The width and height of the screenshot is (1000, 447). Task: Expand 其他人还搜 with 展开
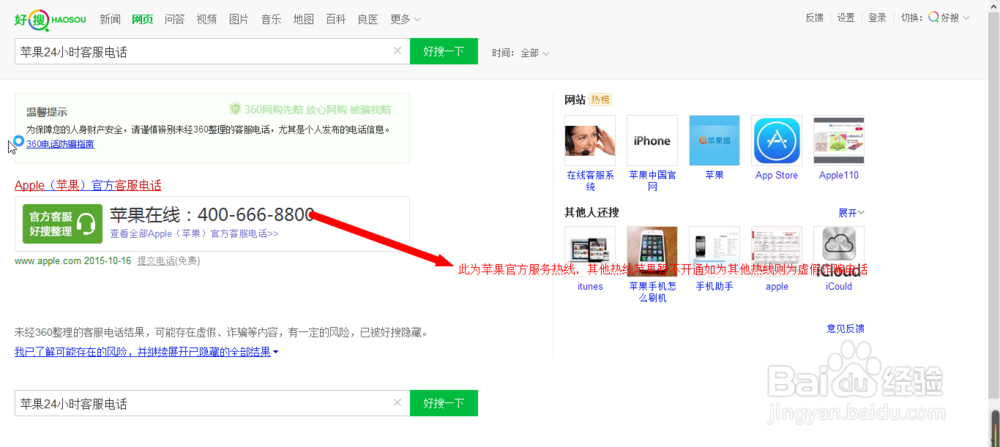(851, 212)
